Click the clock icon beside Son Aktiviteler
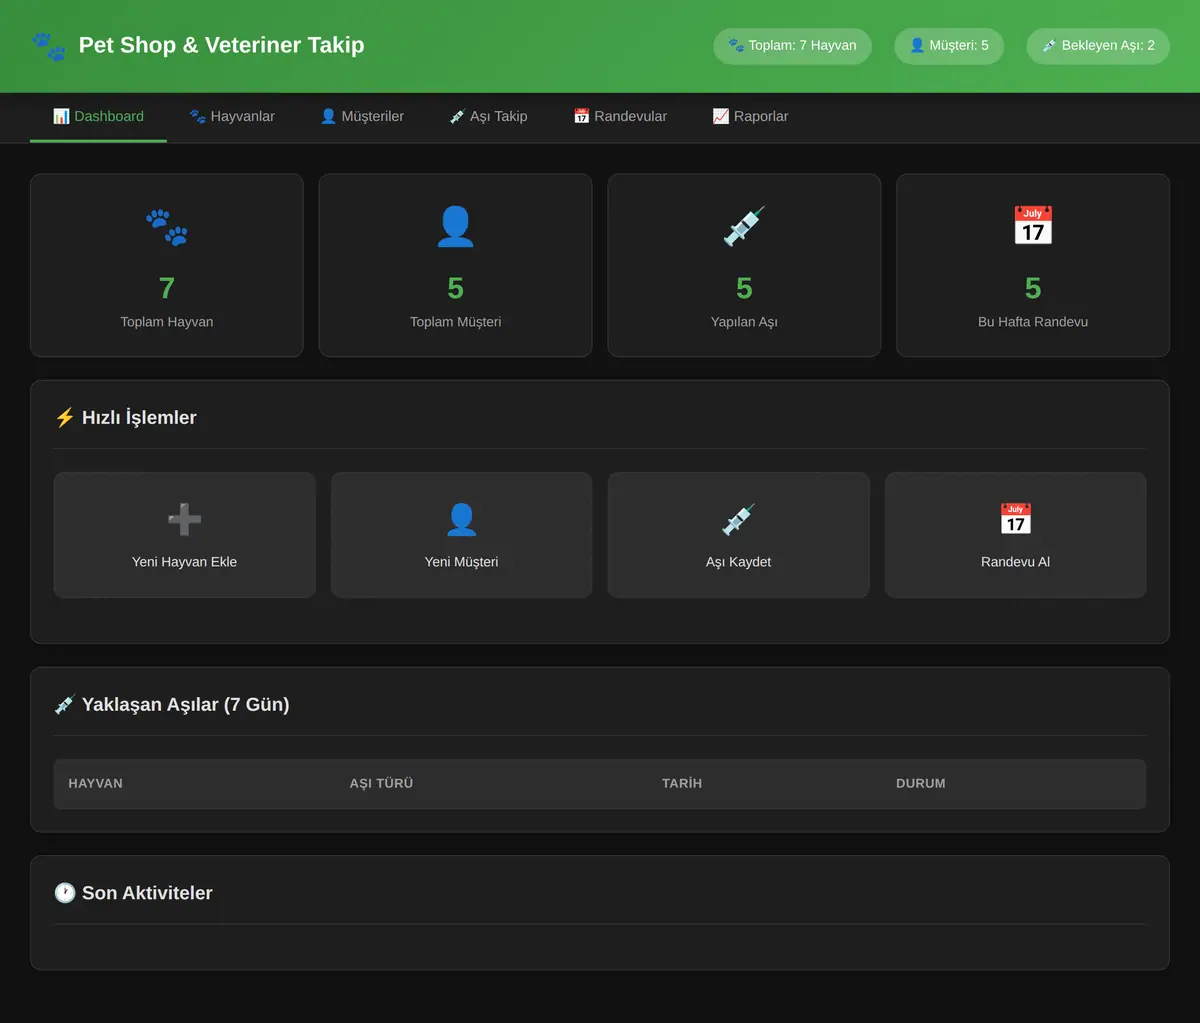 click(x=65, y=893)
